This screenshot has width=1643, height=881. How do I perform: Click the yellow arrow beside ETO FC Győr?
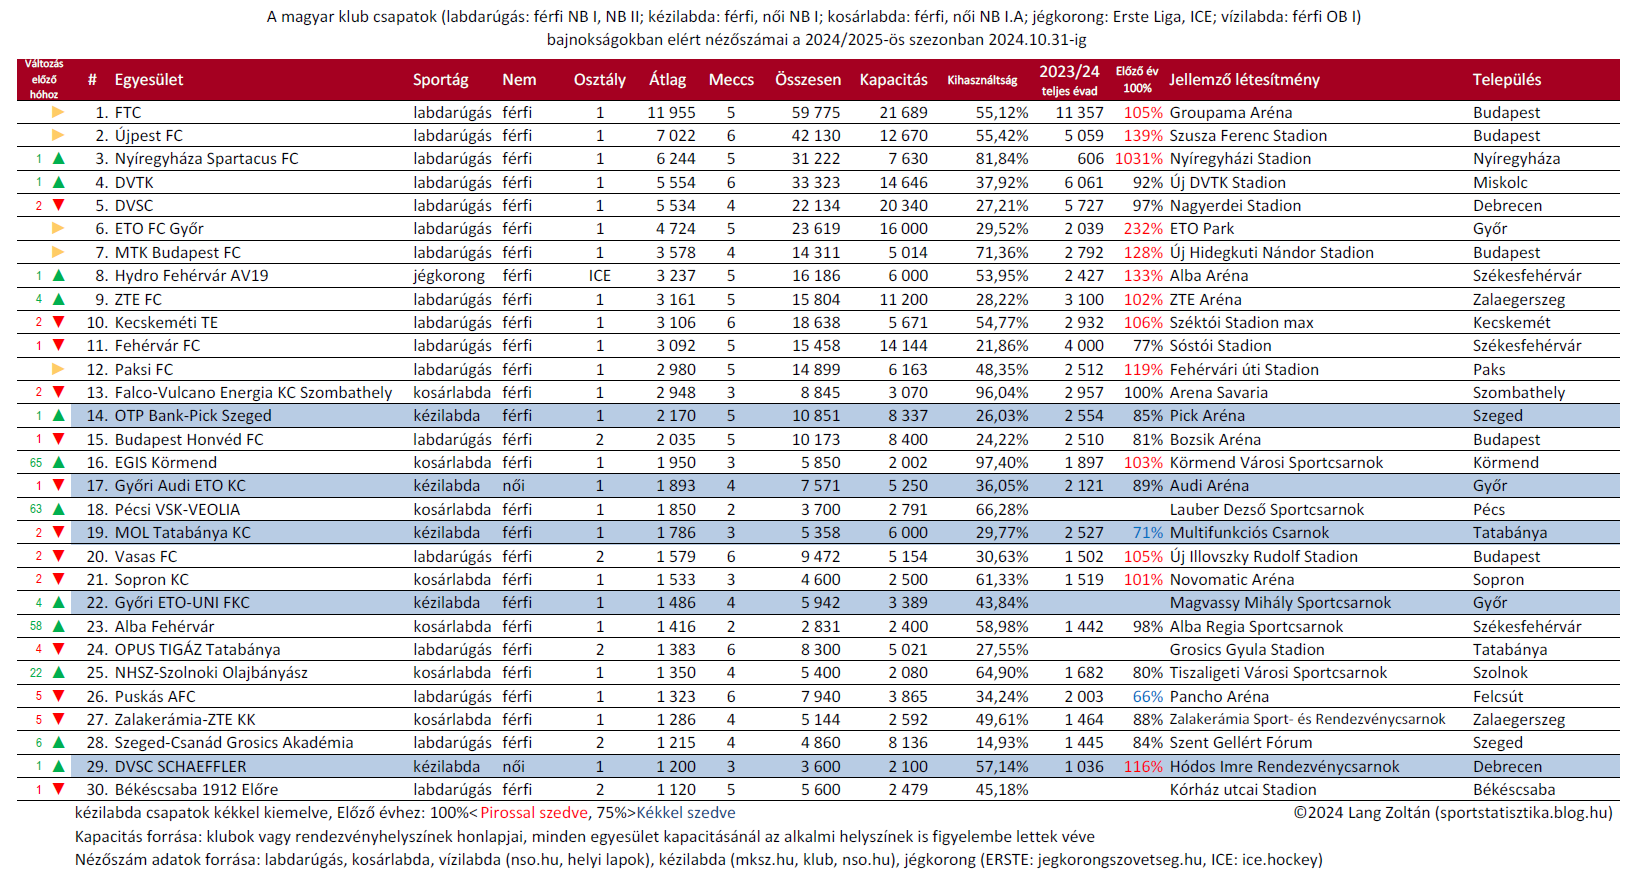tap(58, 228)
